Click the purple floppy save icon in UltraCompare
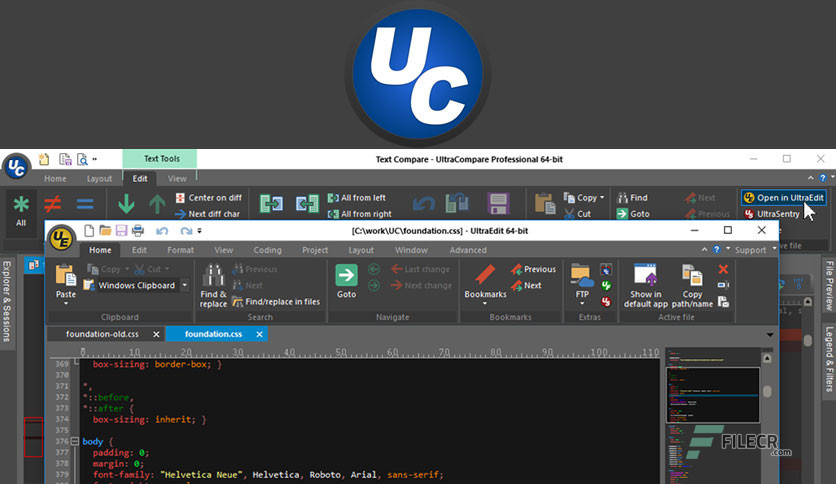 (x=498, y=204)
